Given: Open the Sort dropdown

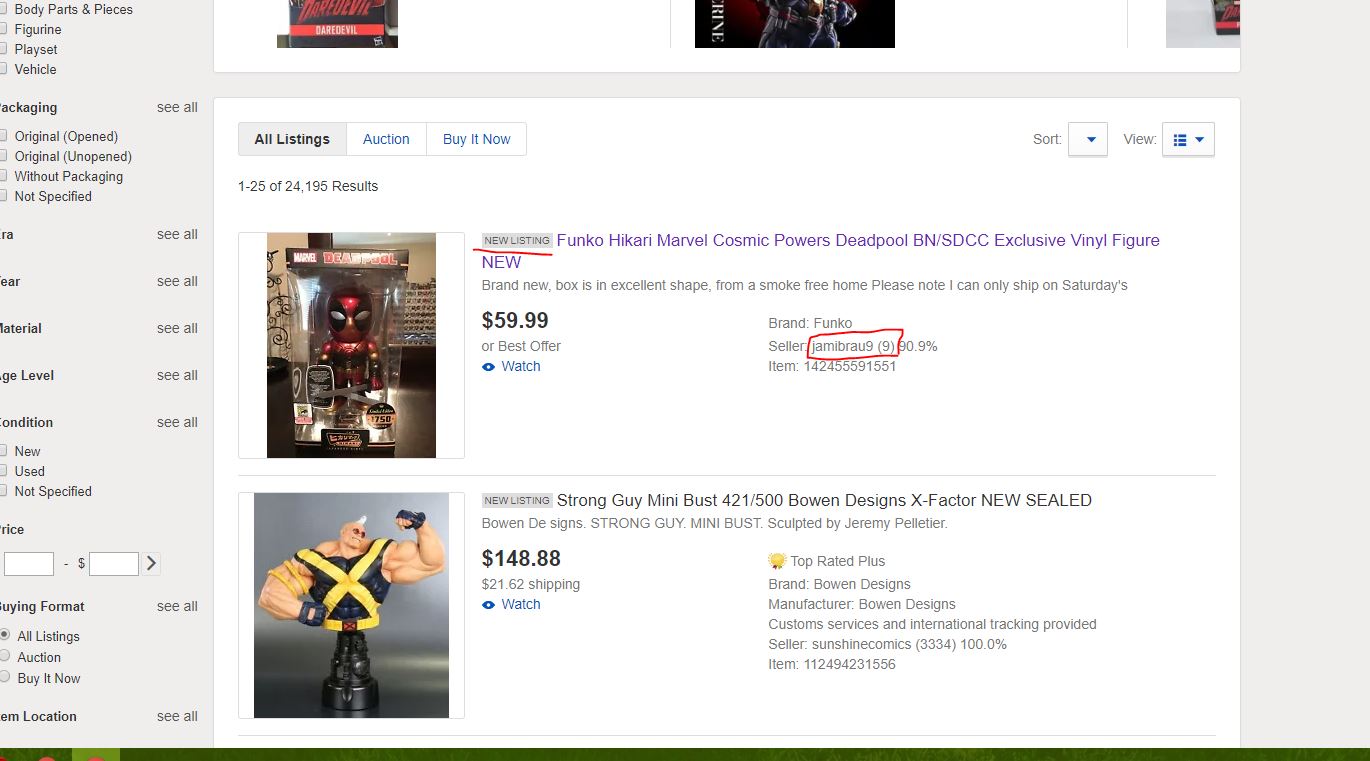Looking at the screenshot, I should (1087, 139).
